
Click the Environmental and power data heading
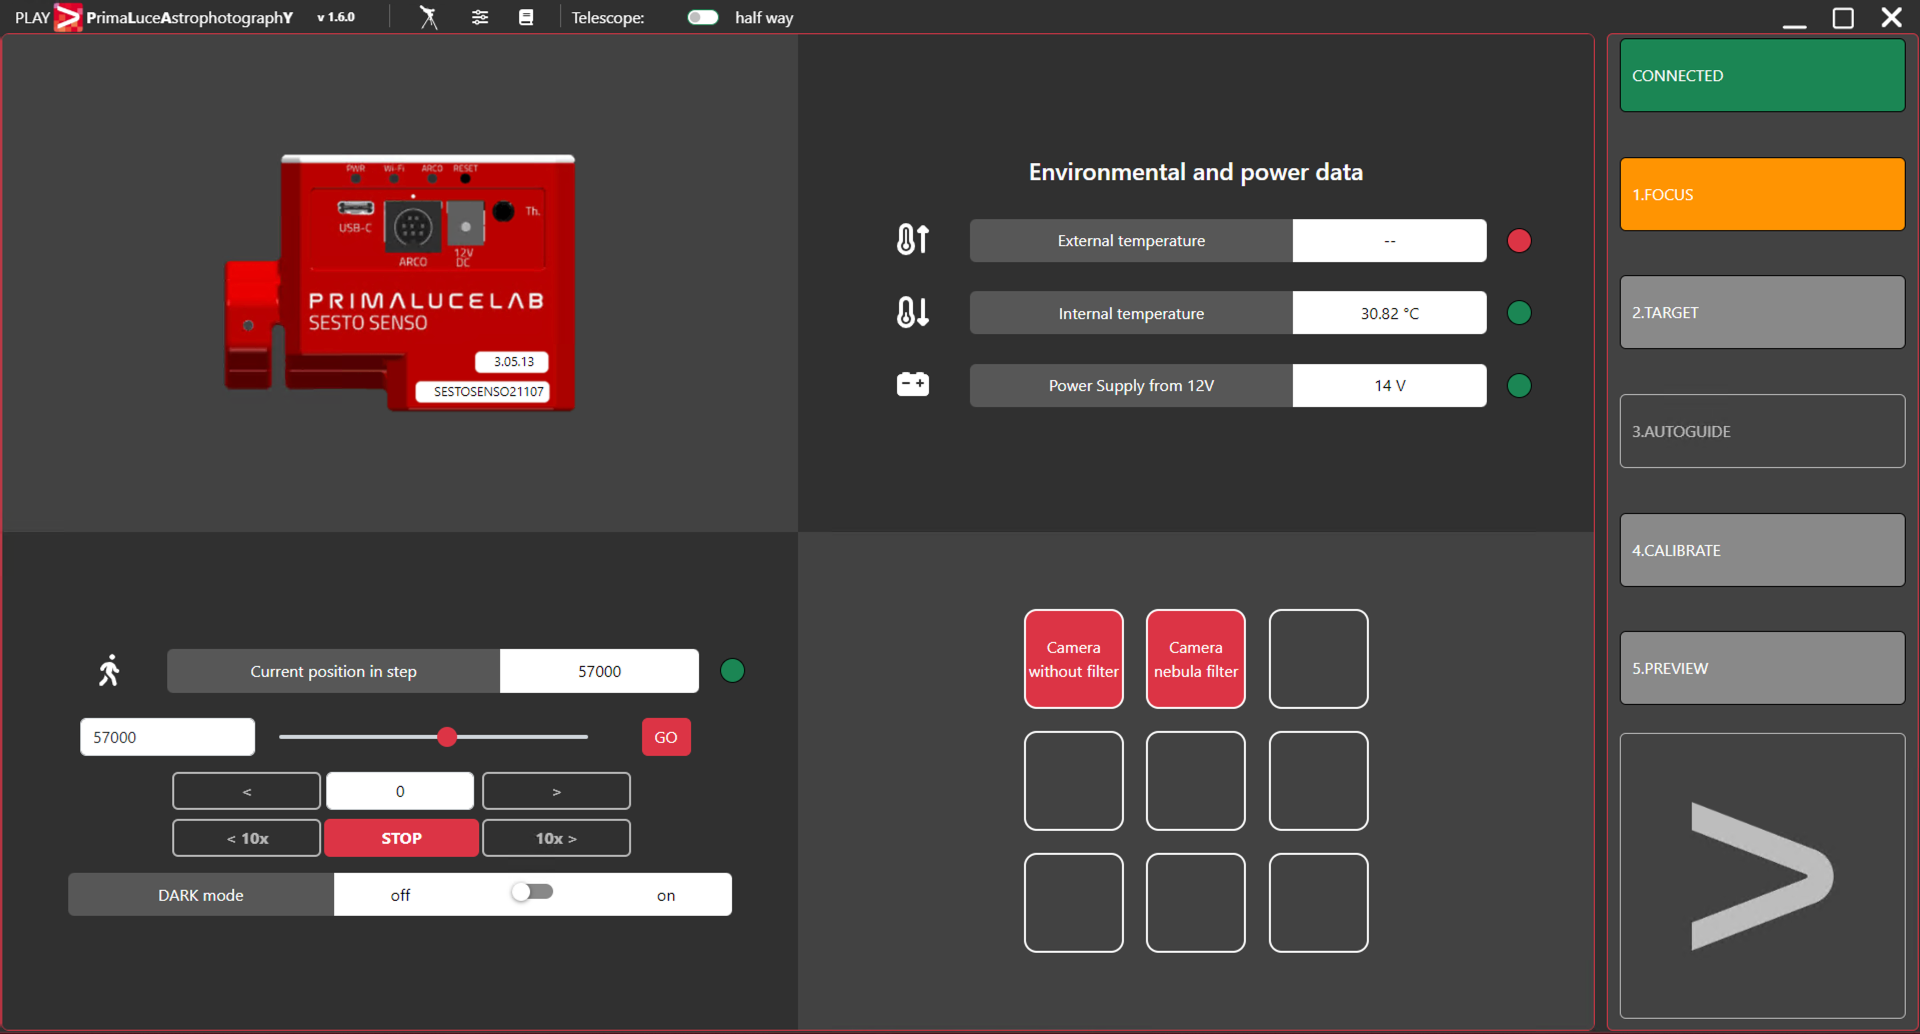click(1195, 172)
